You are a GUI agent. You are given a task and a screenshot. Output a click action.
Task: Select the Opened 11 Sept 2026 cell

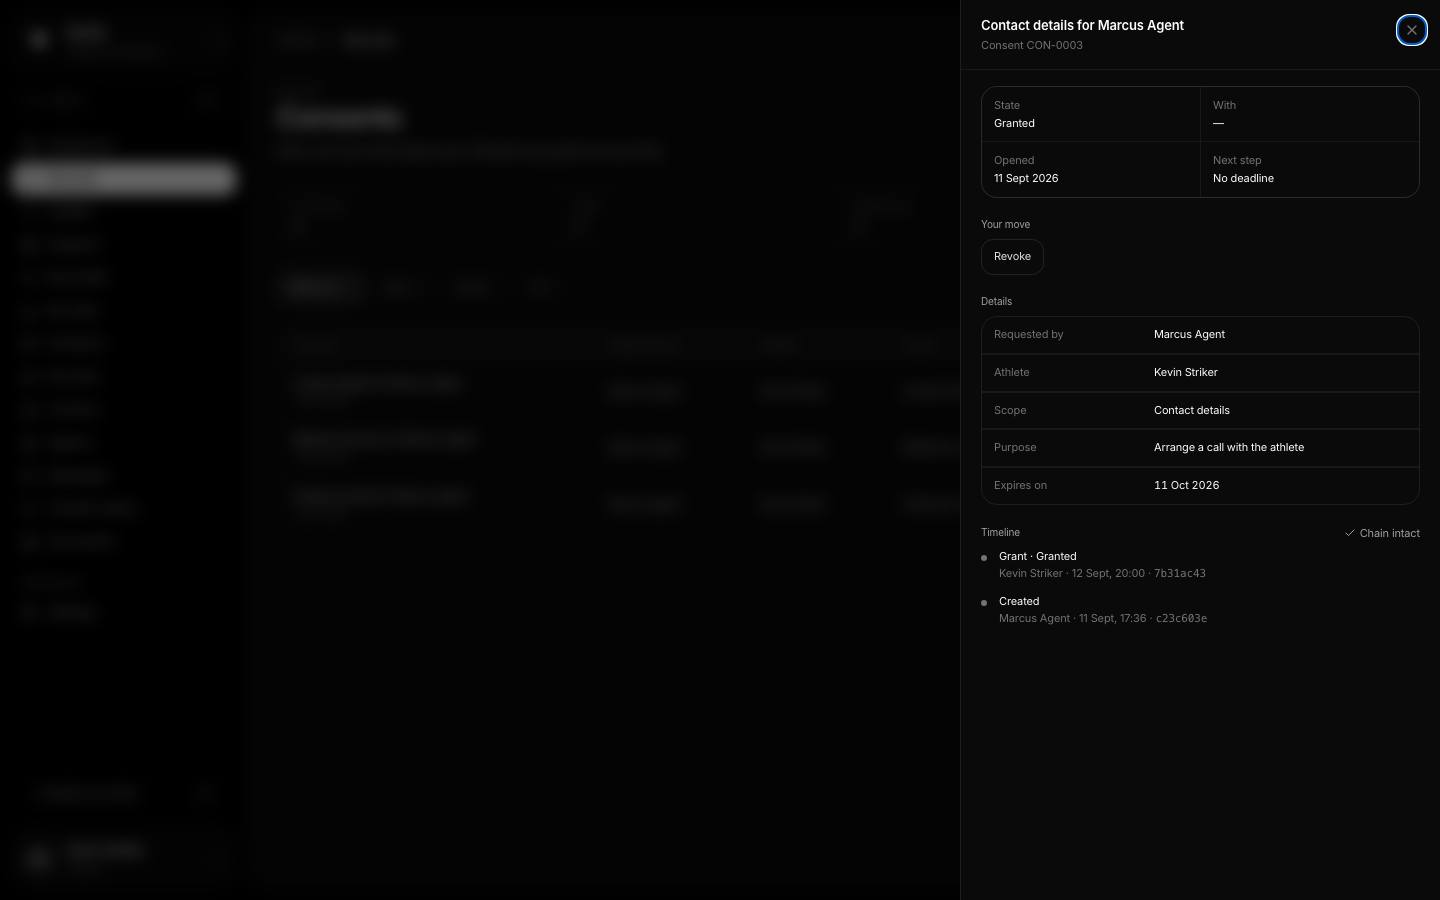pyautogui.click(x=1091, y=169)
